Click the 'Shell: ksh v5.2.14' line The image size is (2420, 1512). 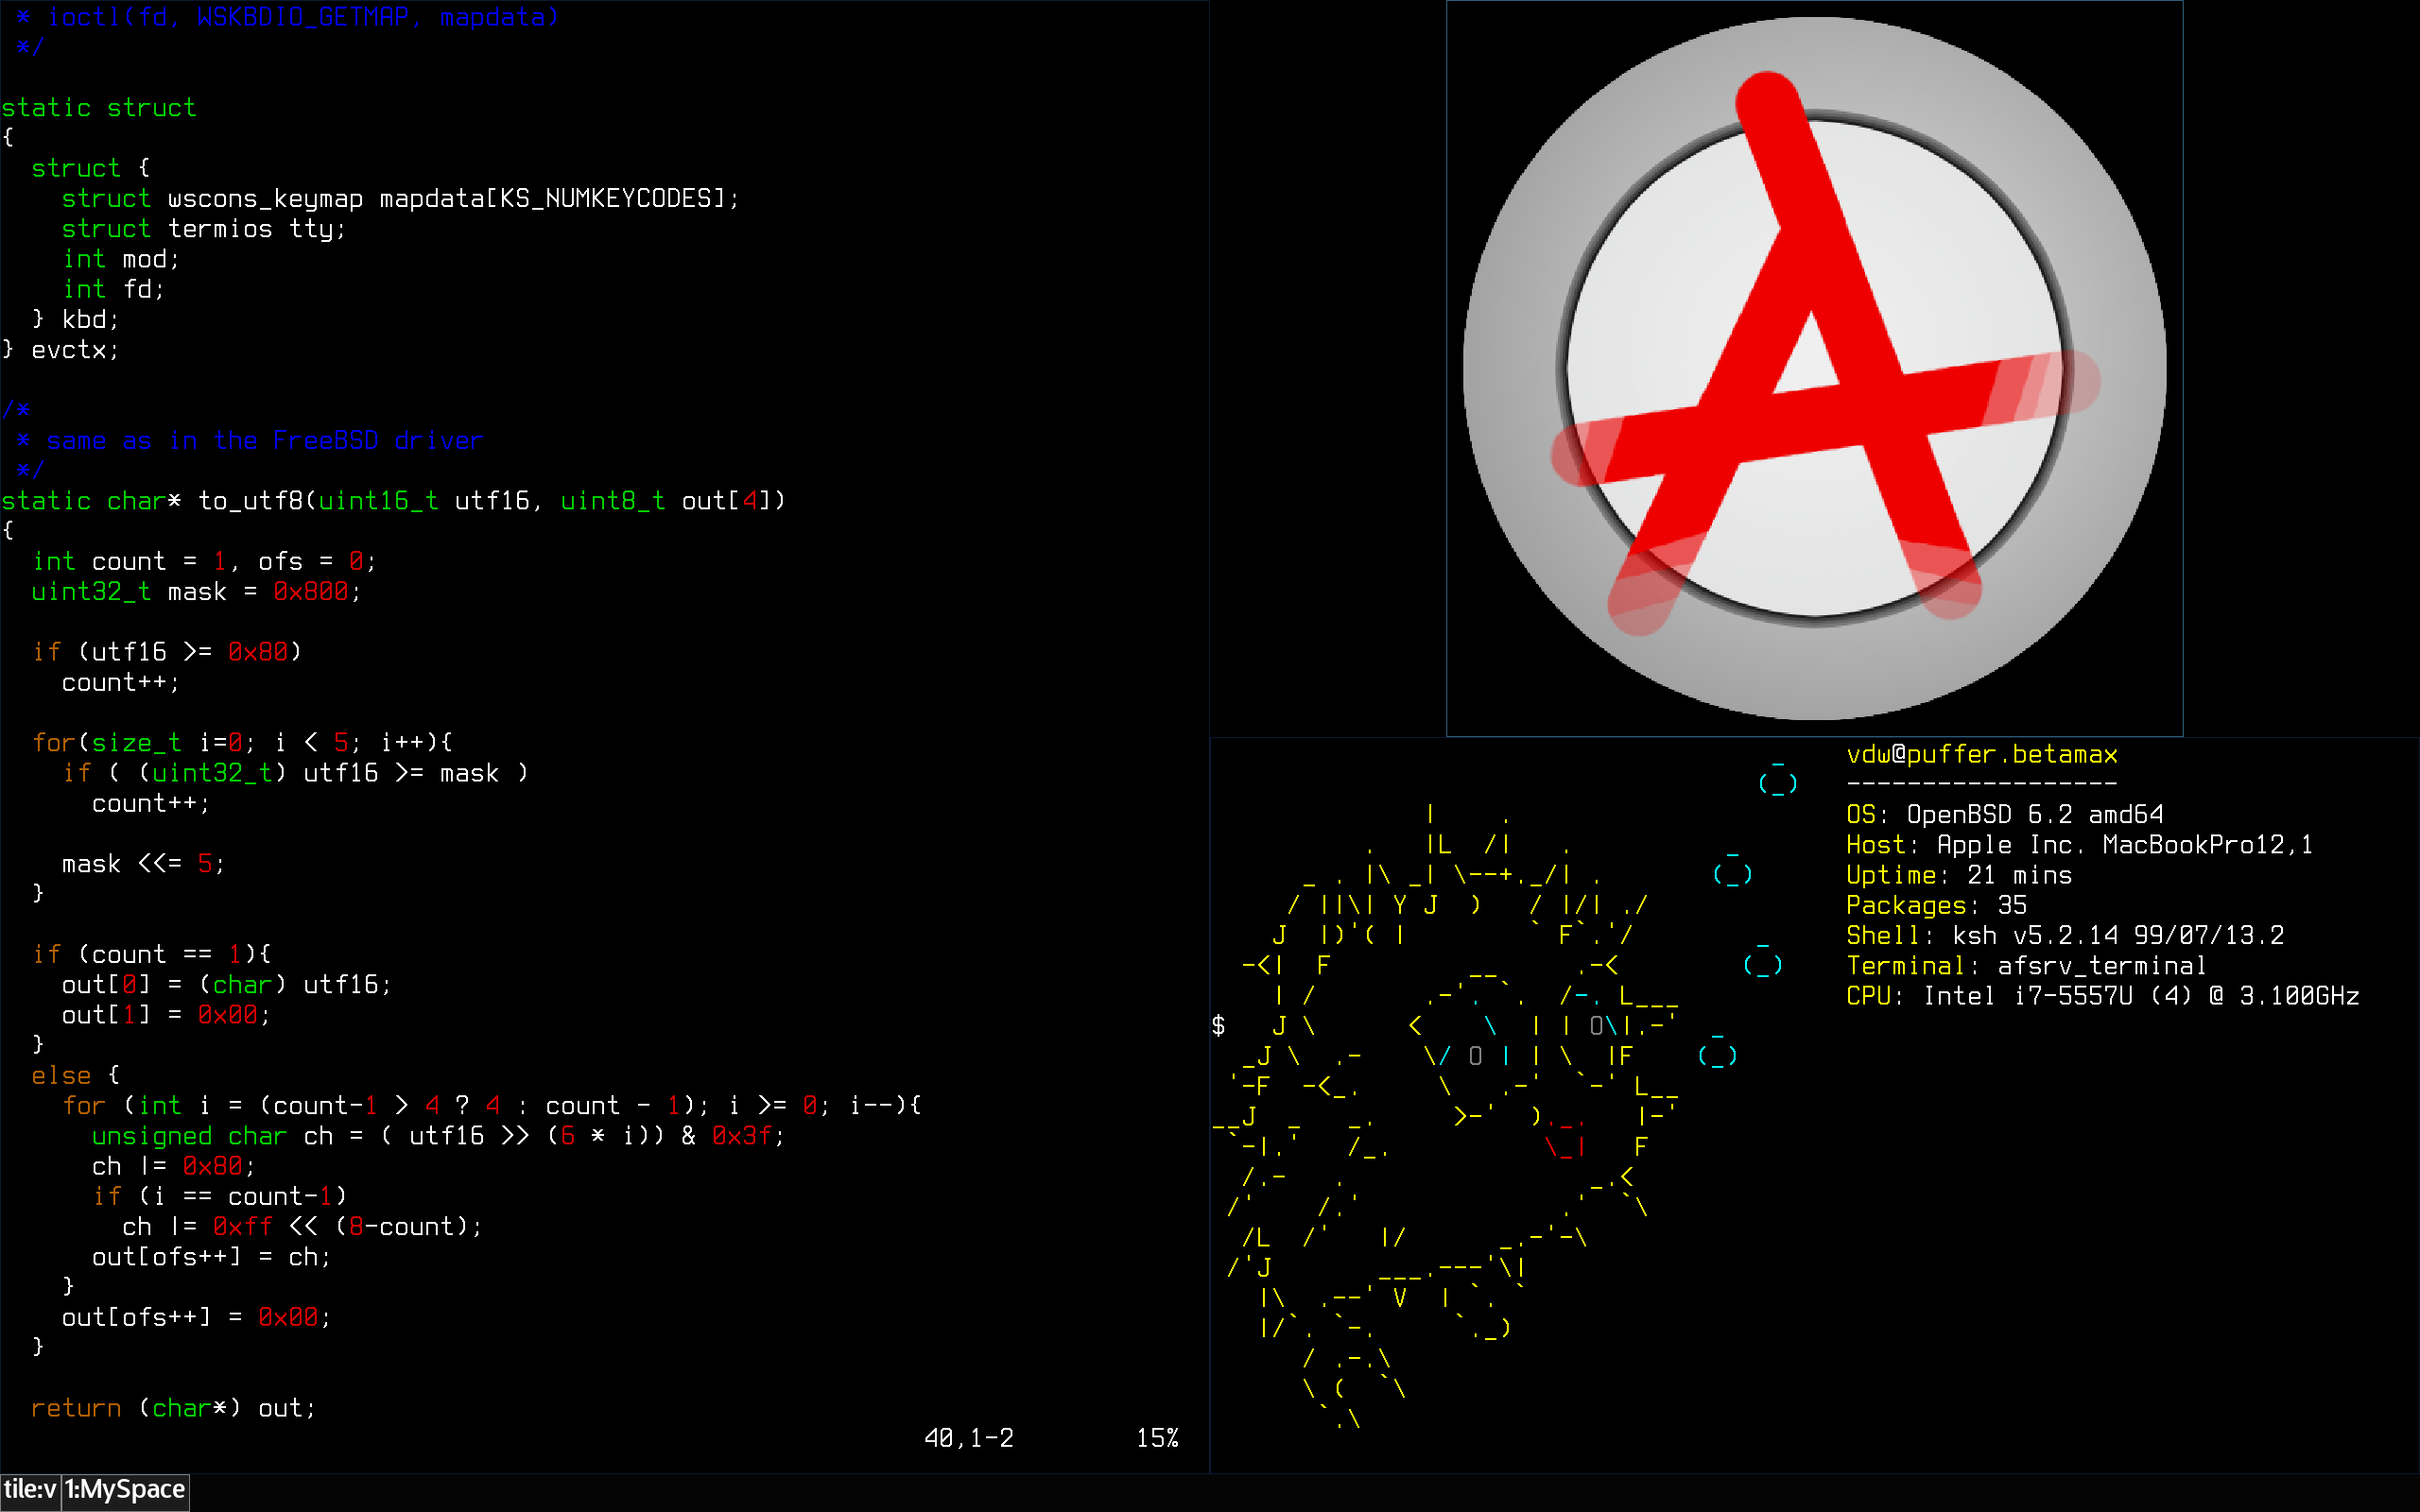click(x=2065, y=936)
